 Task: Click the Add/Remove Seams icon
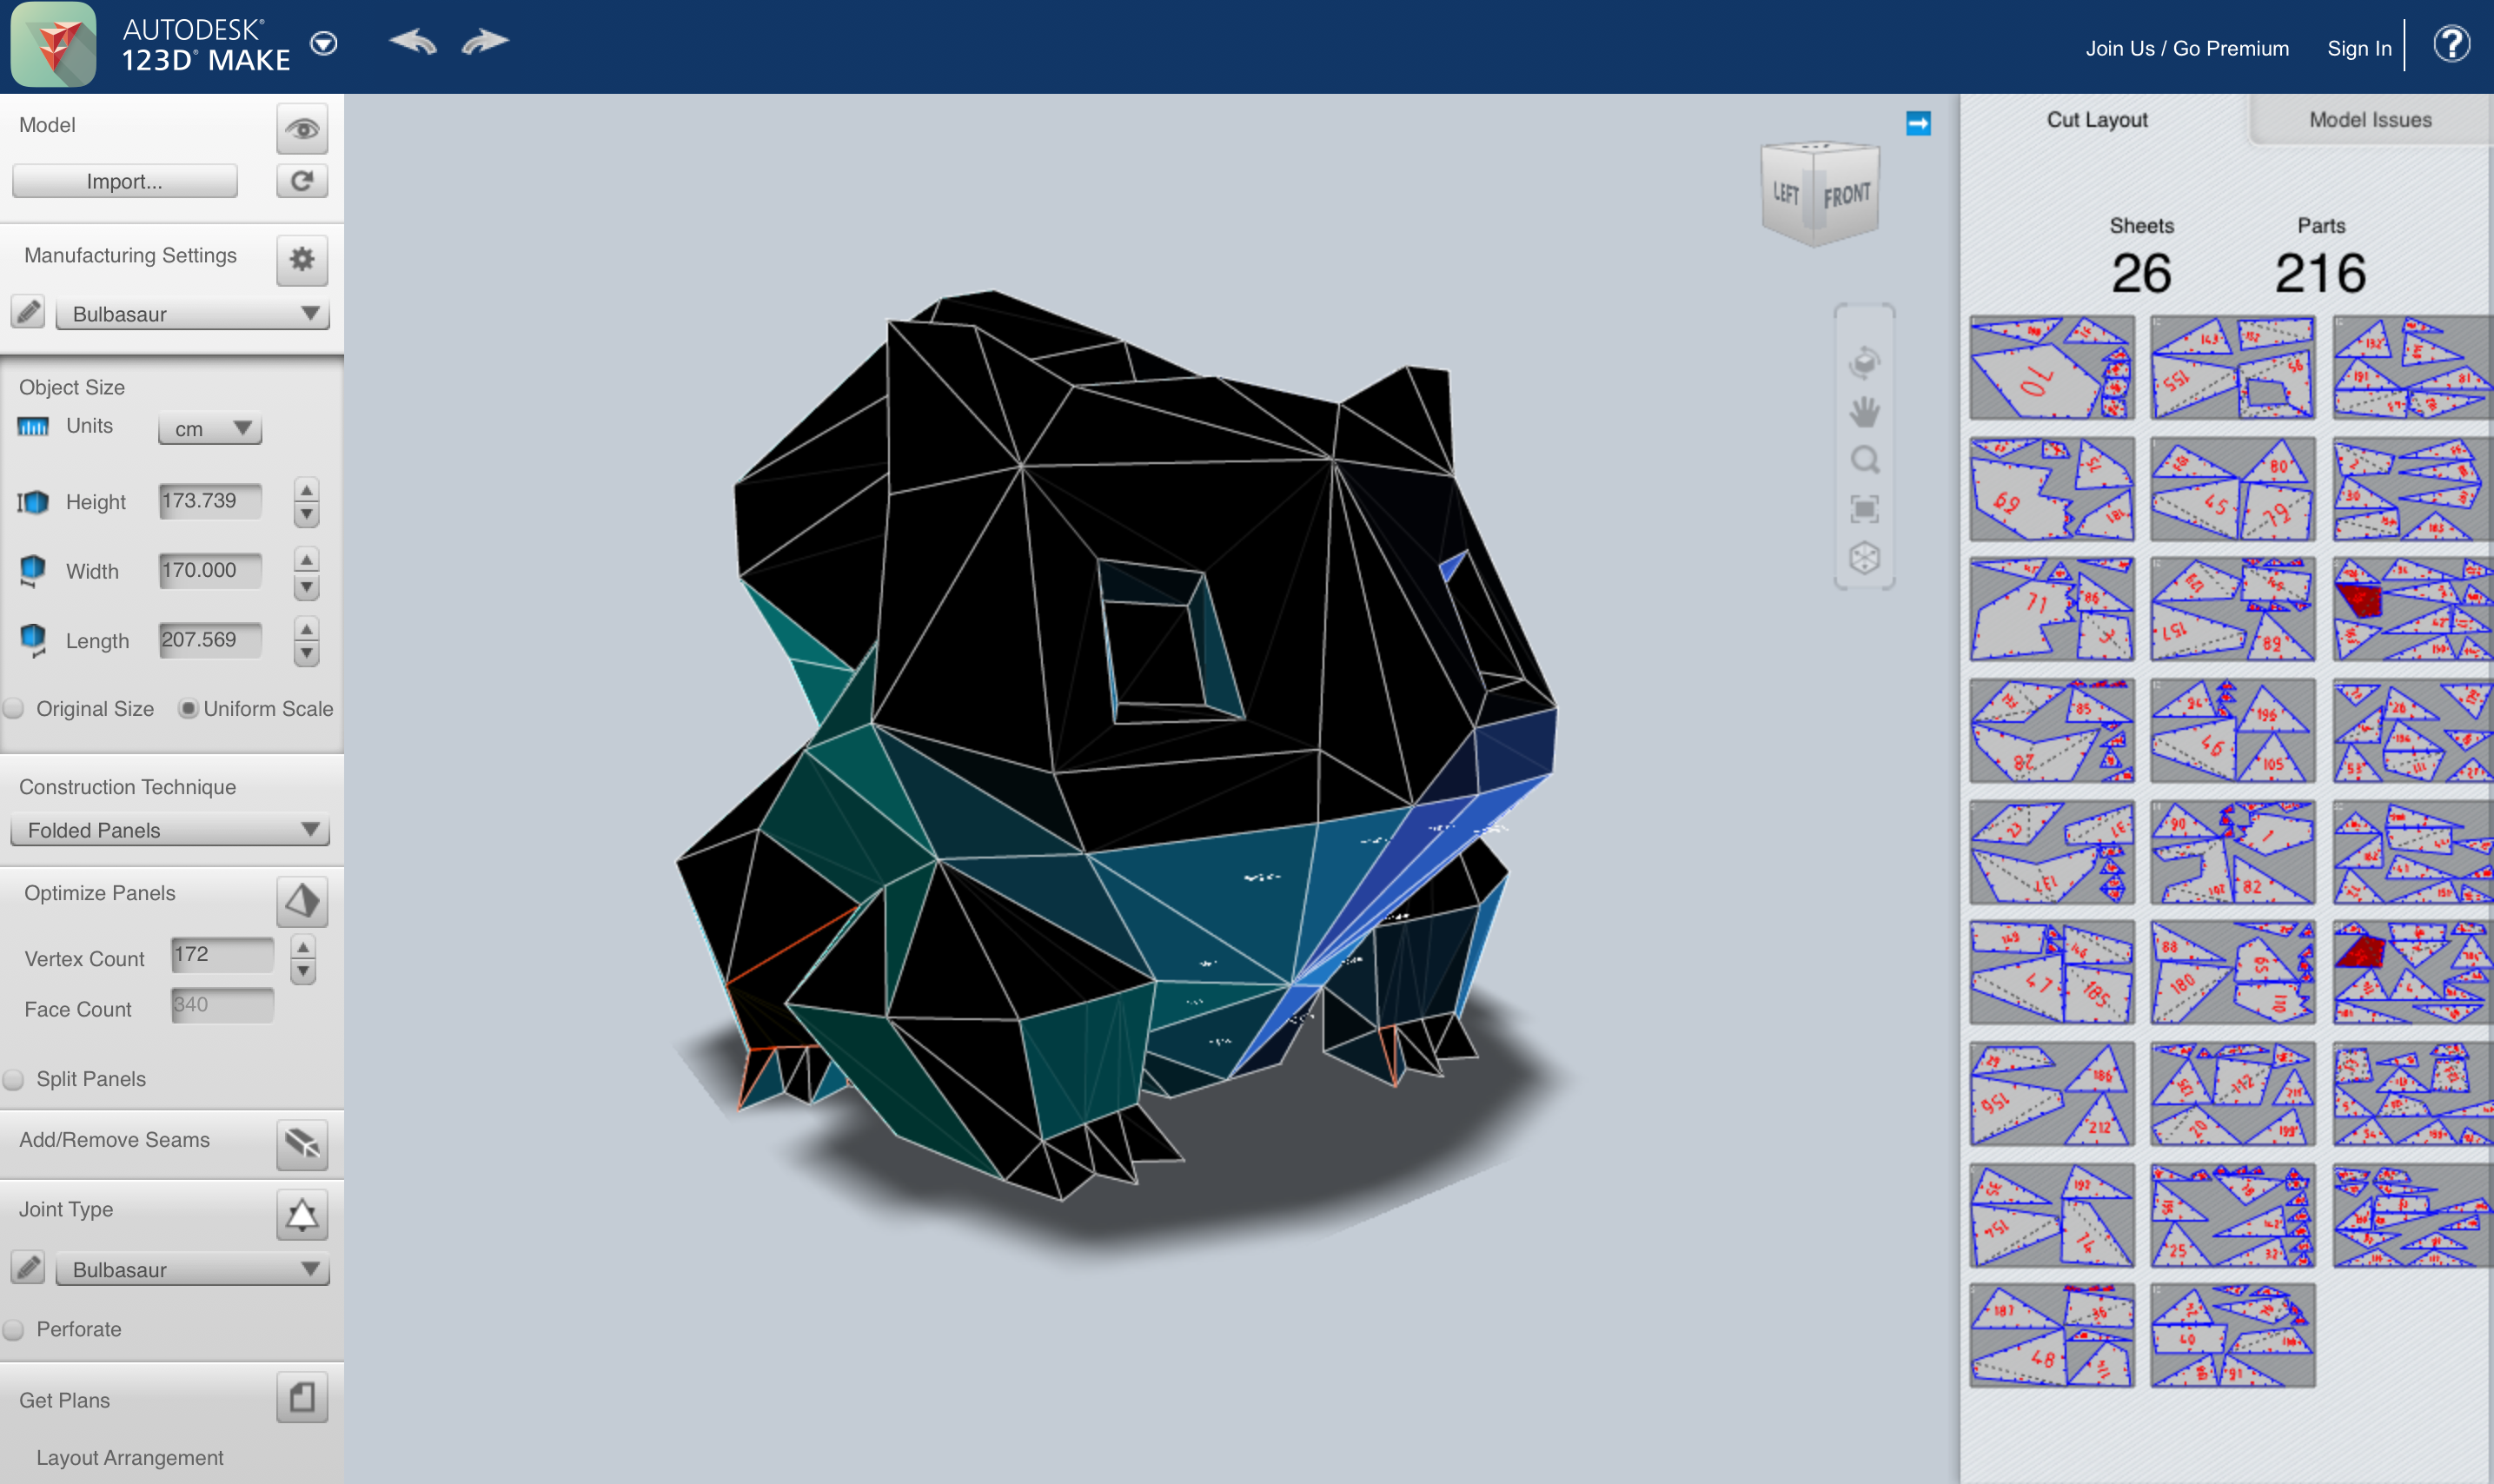[302, 1142]
